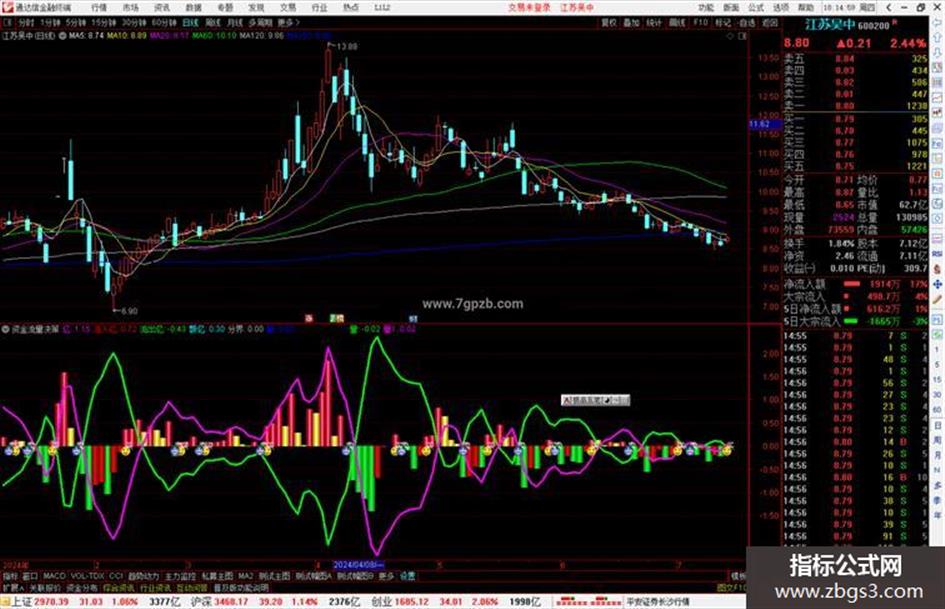Click the Tongdaxin app logo icon
This screenshot has height=609, width=945.
click(x=7, y=7)
